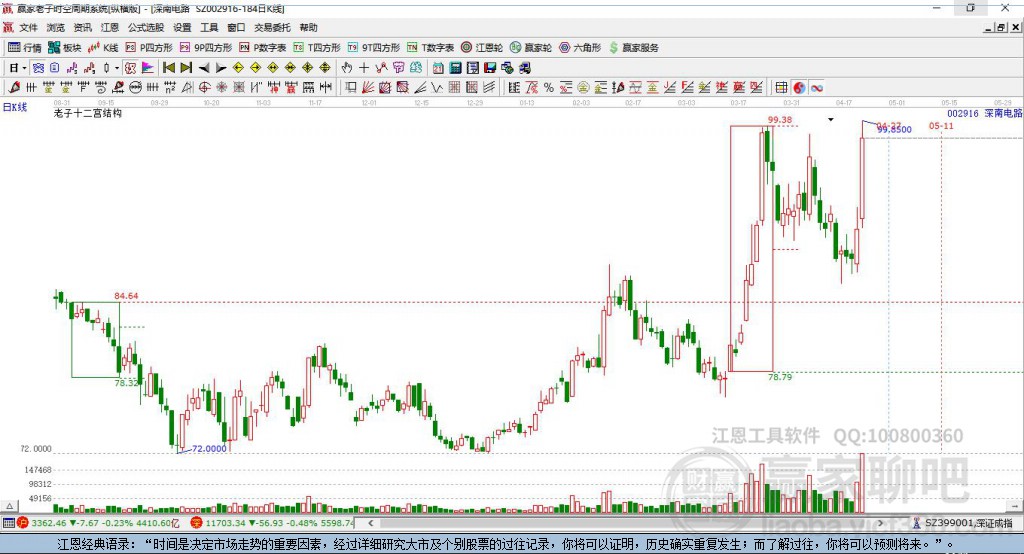Open the 江恩轮 Gann wheel
Screen dimensions: 1024x554
click(482, 48)
